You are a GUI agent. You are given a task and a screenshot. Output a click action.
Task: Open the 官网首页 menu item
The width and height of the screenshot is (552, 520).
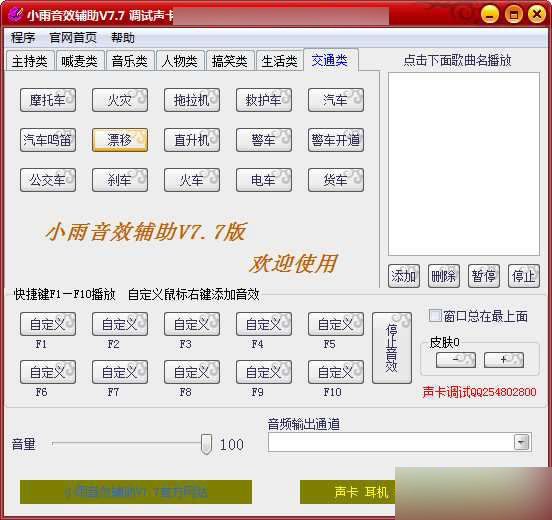73,37
